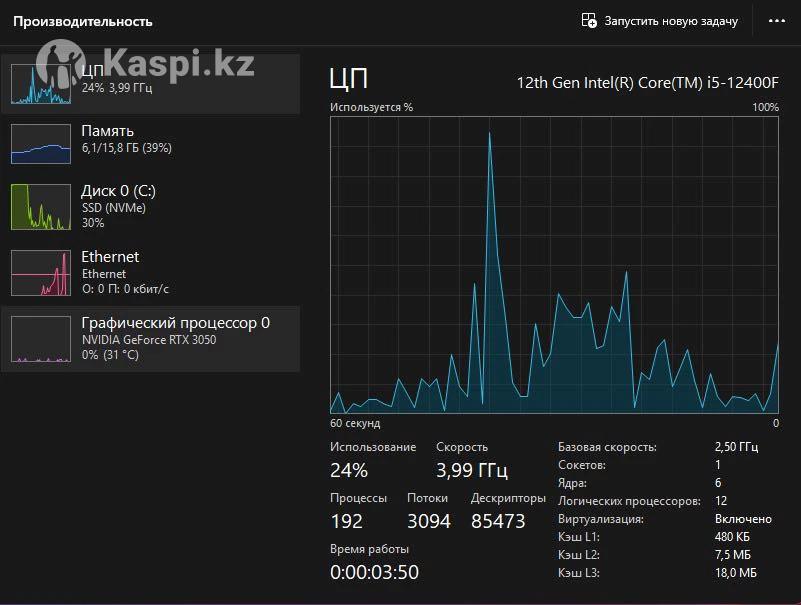The width and height of the screenshot is (801, 605).
Task: Click the Виртуализация Включено status
Action: pyautogui.click(x=743, y=519)
